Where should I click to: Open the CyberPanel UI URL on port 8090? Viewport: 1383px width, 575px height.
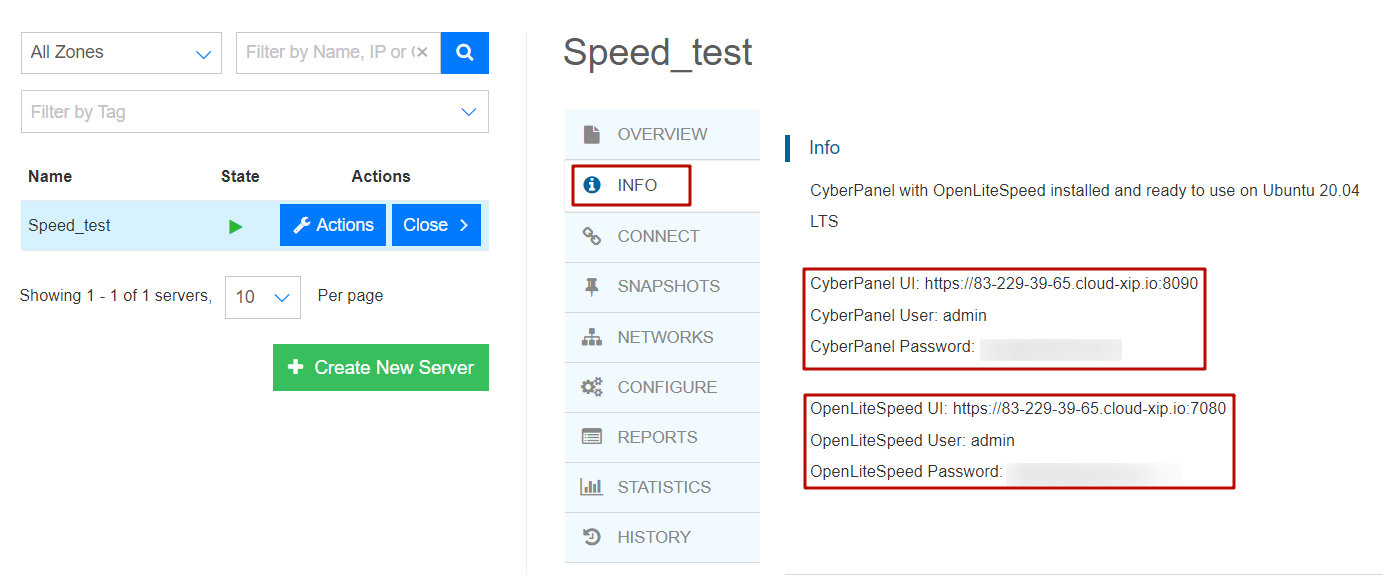coord(1061,284)
